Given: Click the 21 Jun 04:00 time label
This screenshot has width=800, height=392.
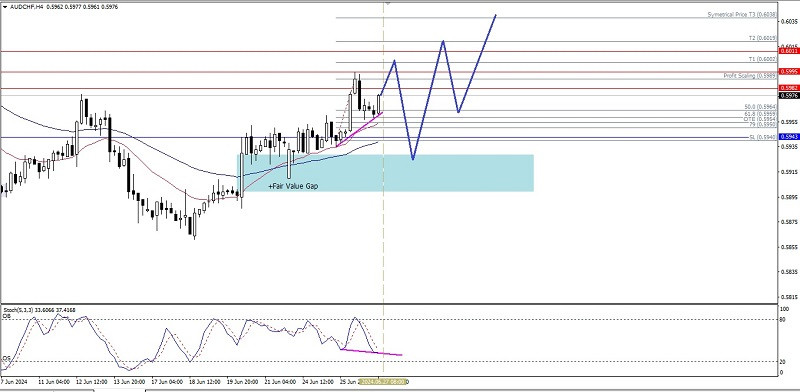Looking at the screenshot, I should [279, 381].
